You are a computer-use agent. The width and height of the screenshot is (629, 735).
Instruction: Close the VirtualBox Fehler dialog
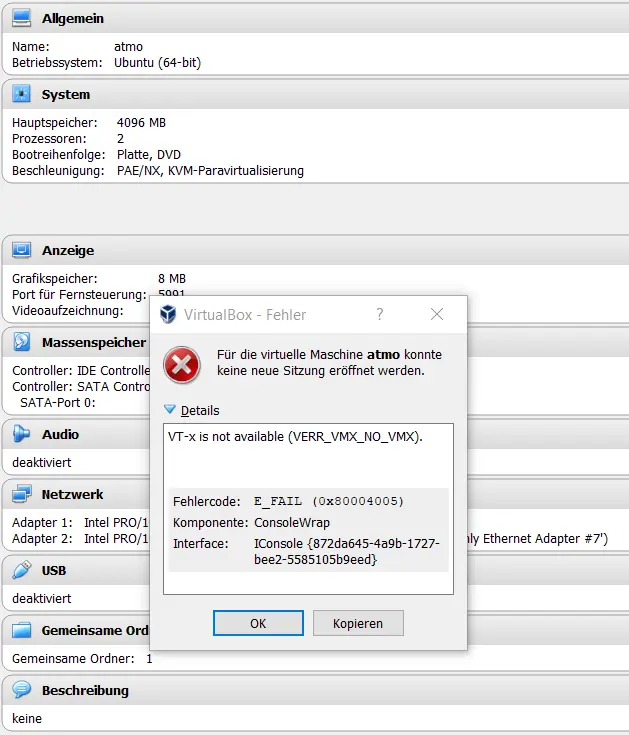[437, 314]
